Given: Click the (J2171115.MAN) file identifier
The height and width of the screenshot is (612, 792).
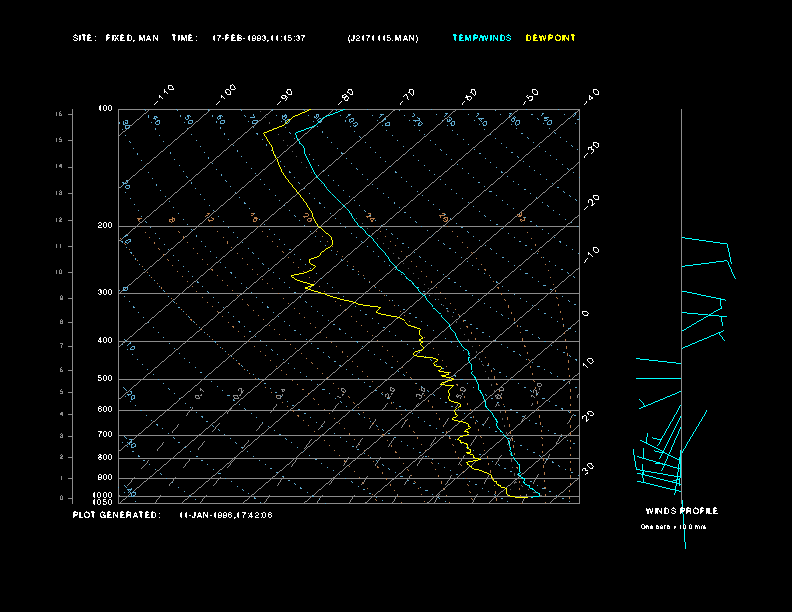Looking at the screenshot, I should 383,38.
